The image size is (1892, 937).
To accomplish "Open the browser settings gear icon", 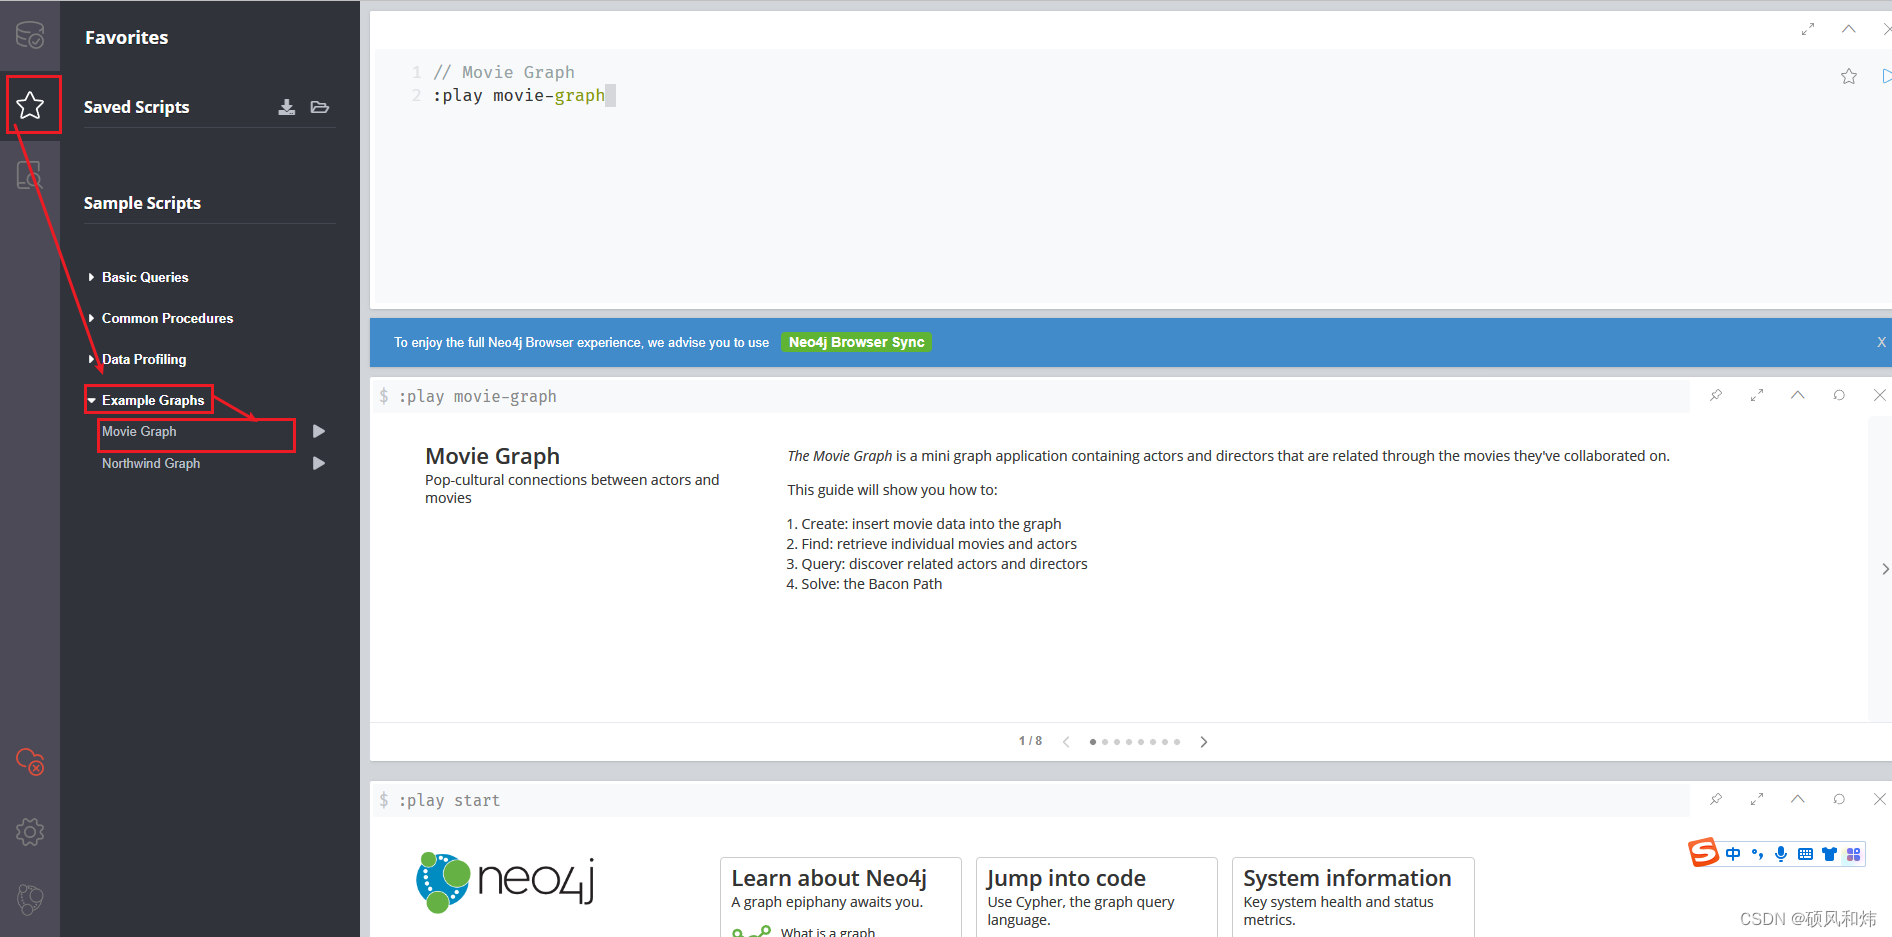I will click(30, 832).
